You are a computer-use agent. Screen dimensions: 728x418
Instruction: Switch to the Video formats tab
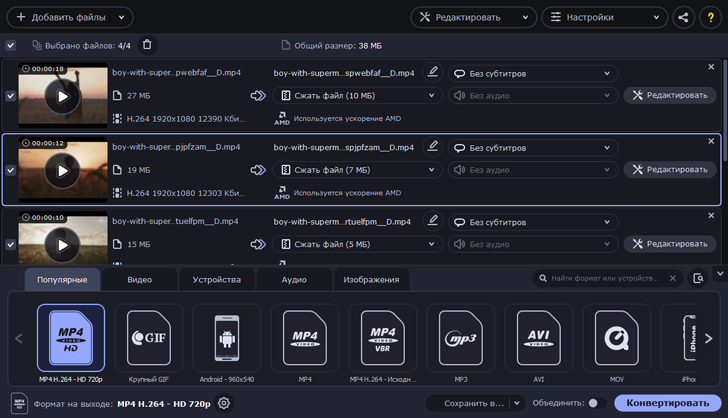pyautogui.click(x=140, y=280)
